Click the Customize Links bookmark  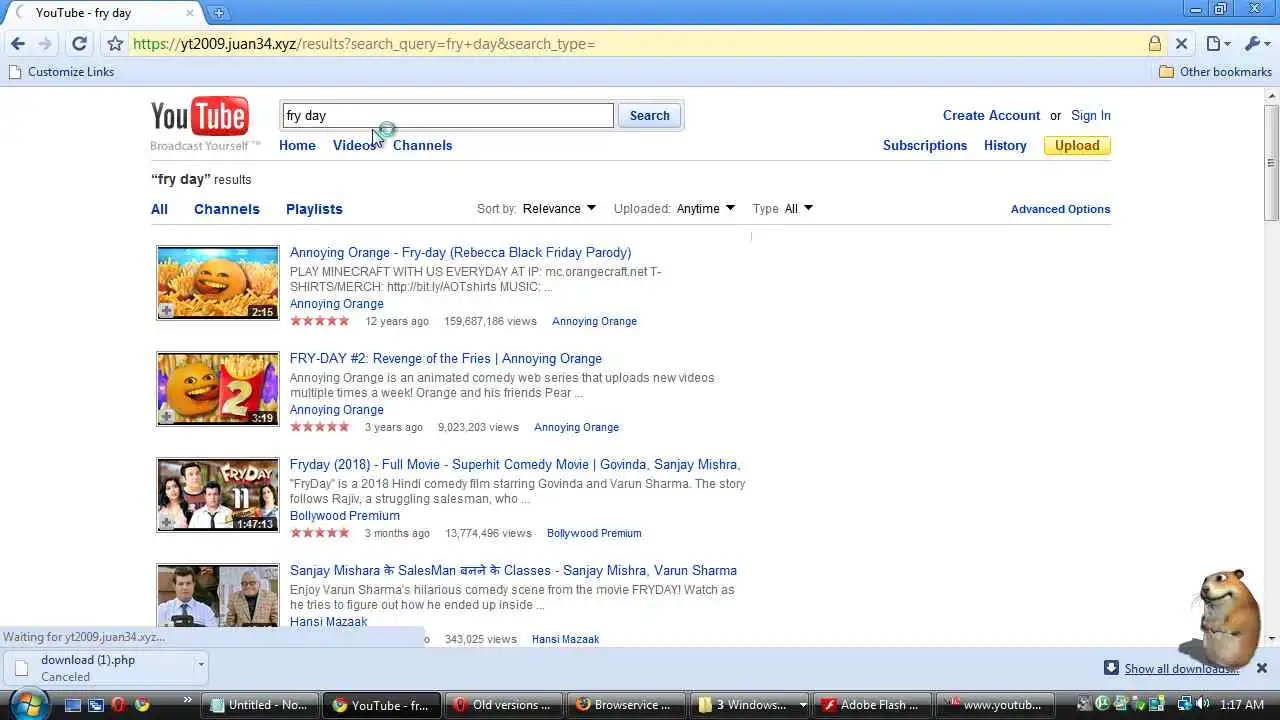click(x=61, y=72)
